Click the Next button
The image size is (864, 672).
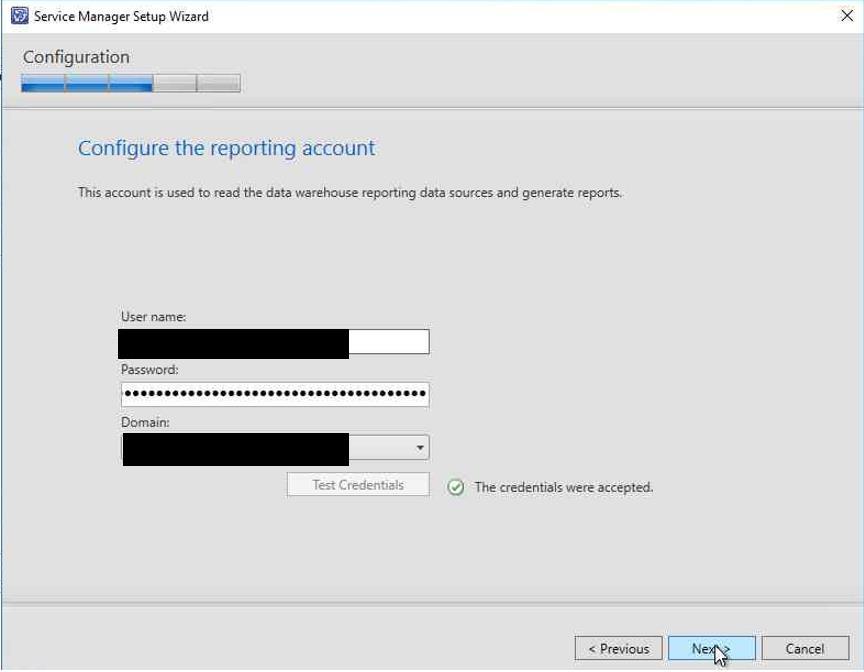coord(711,648)
